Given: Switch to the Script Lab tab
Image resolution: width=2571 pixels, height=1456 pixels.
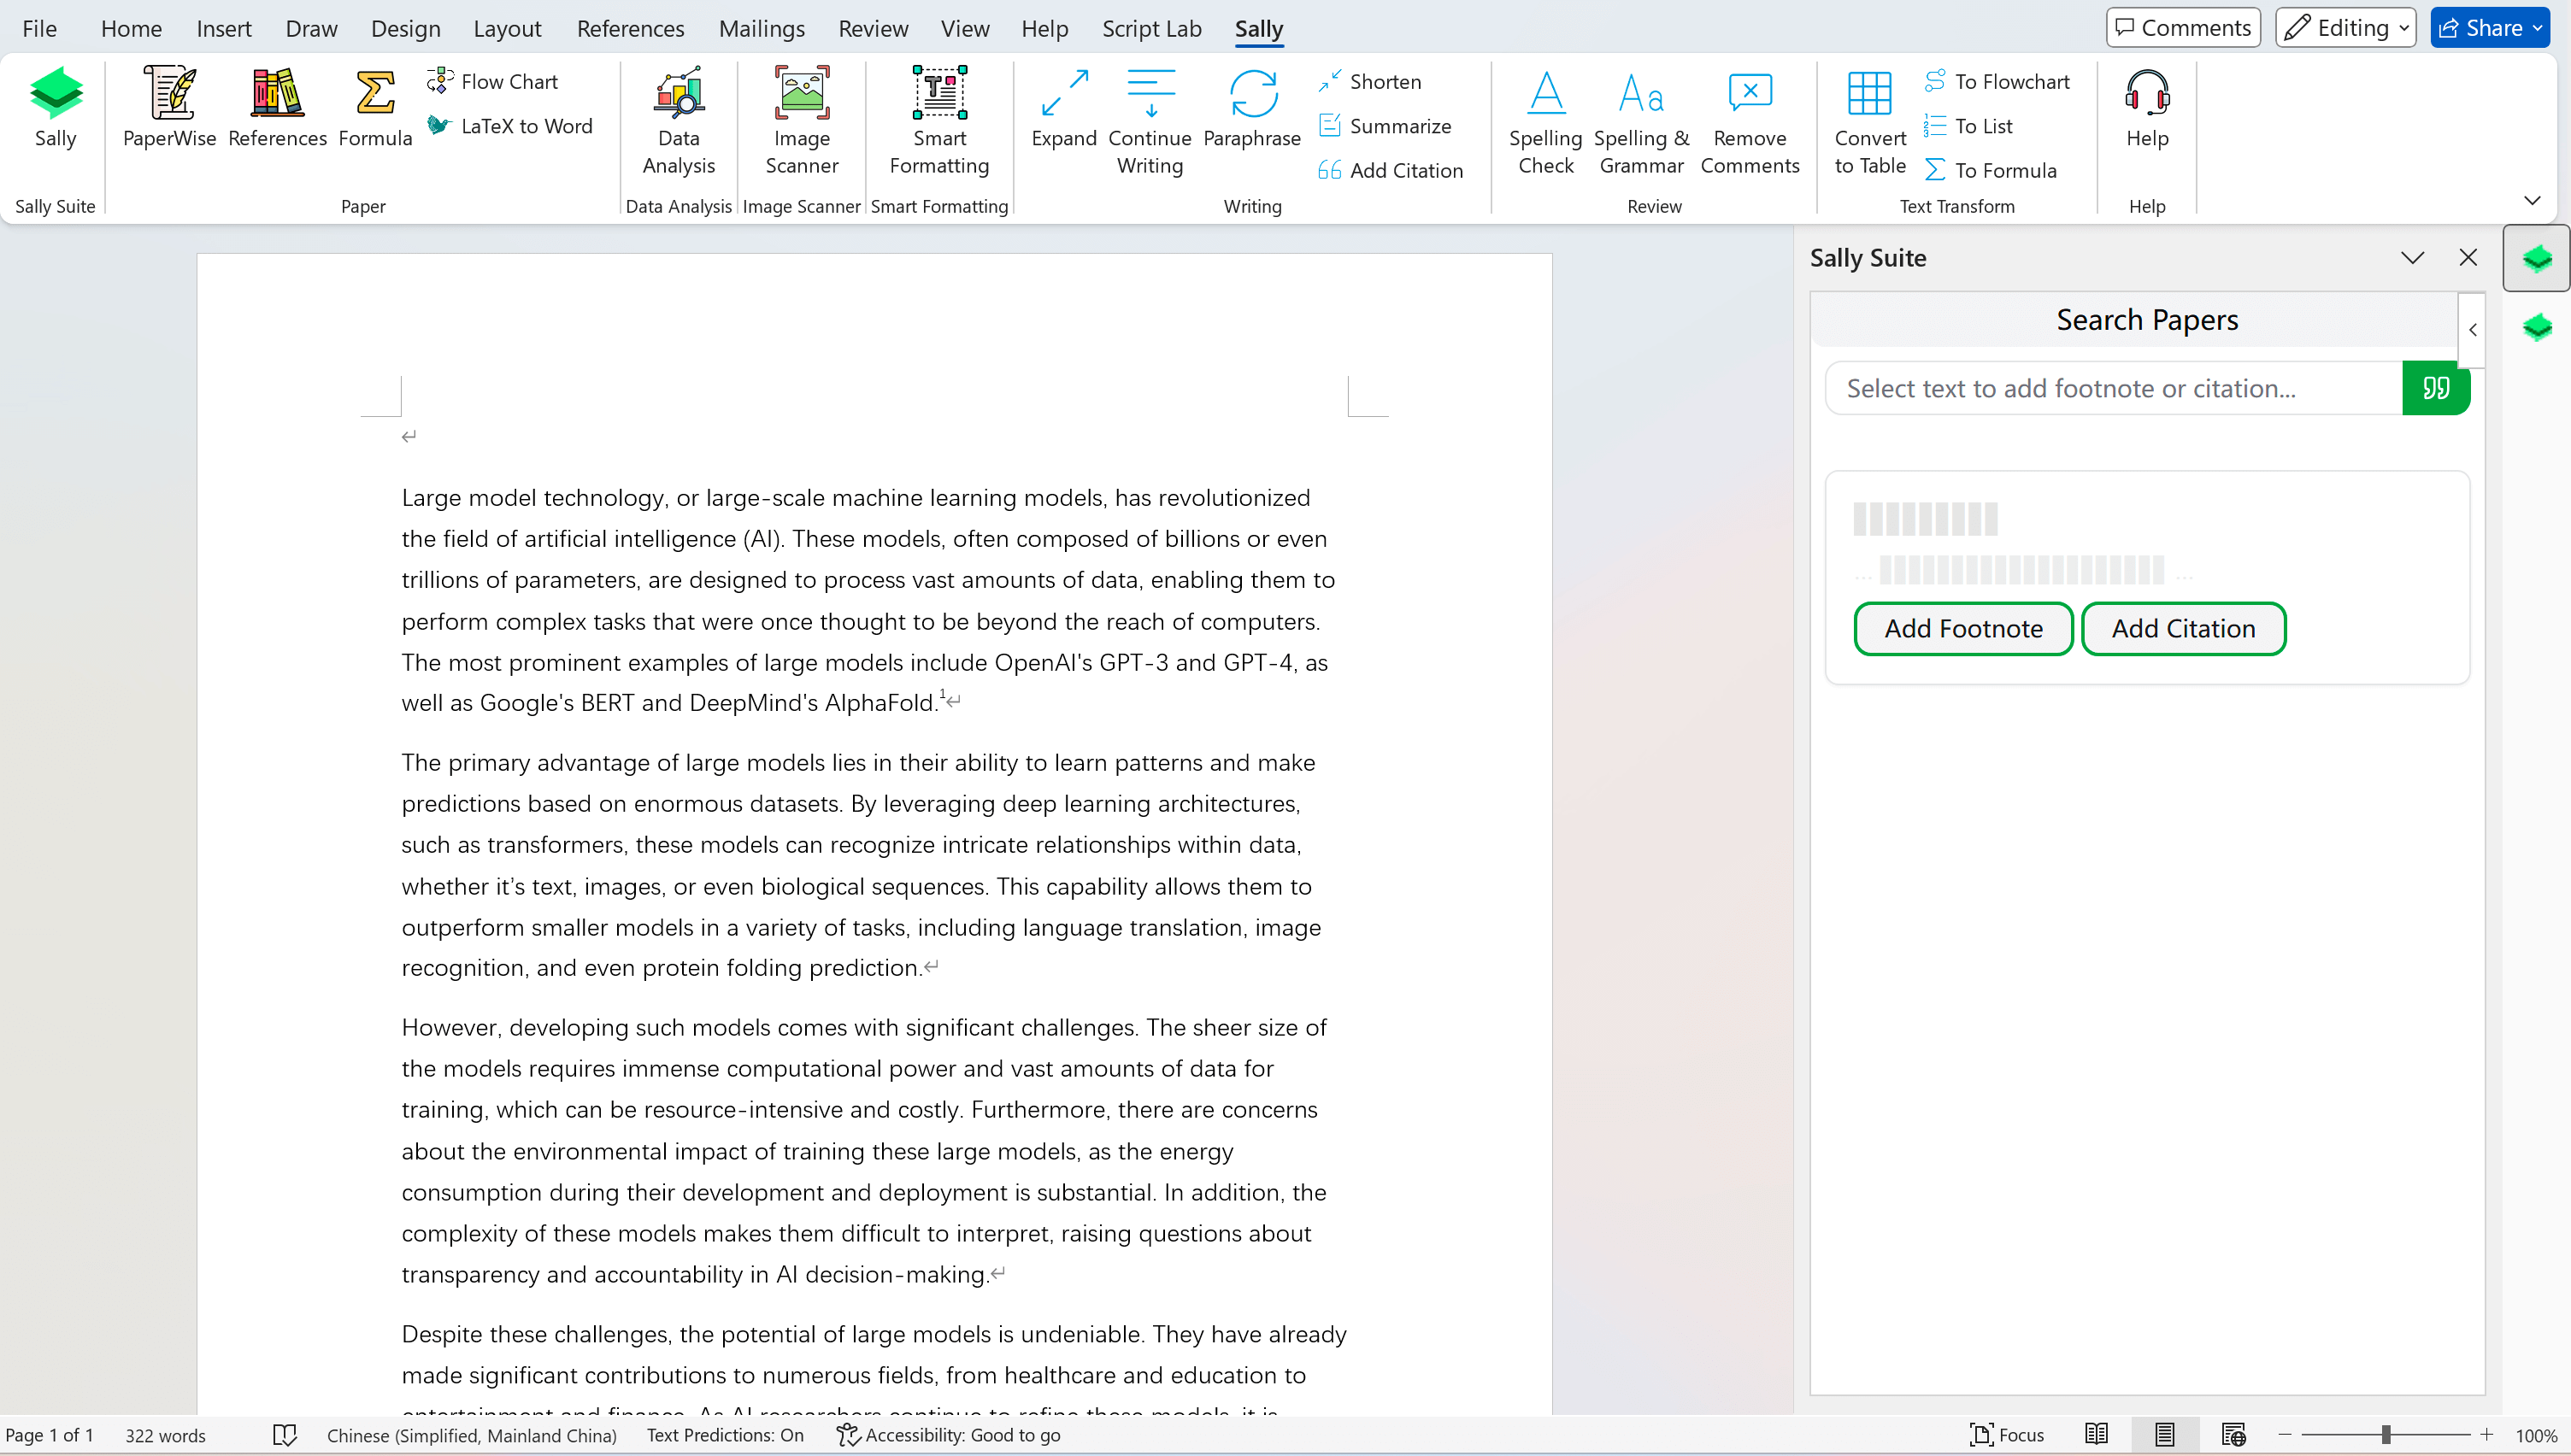Looking at the screenshot, I should click(x=1151, y=28).
